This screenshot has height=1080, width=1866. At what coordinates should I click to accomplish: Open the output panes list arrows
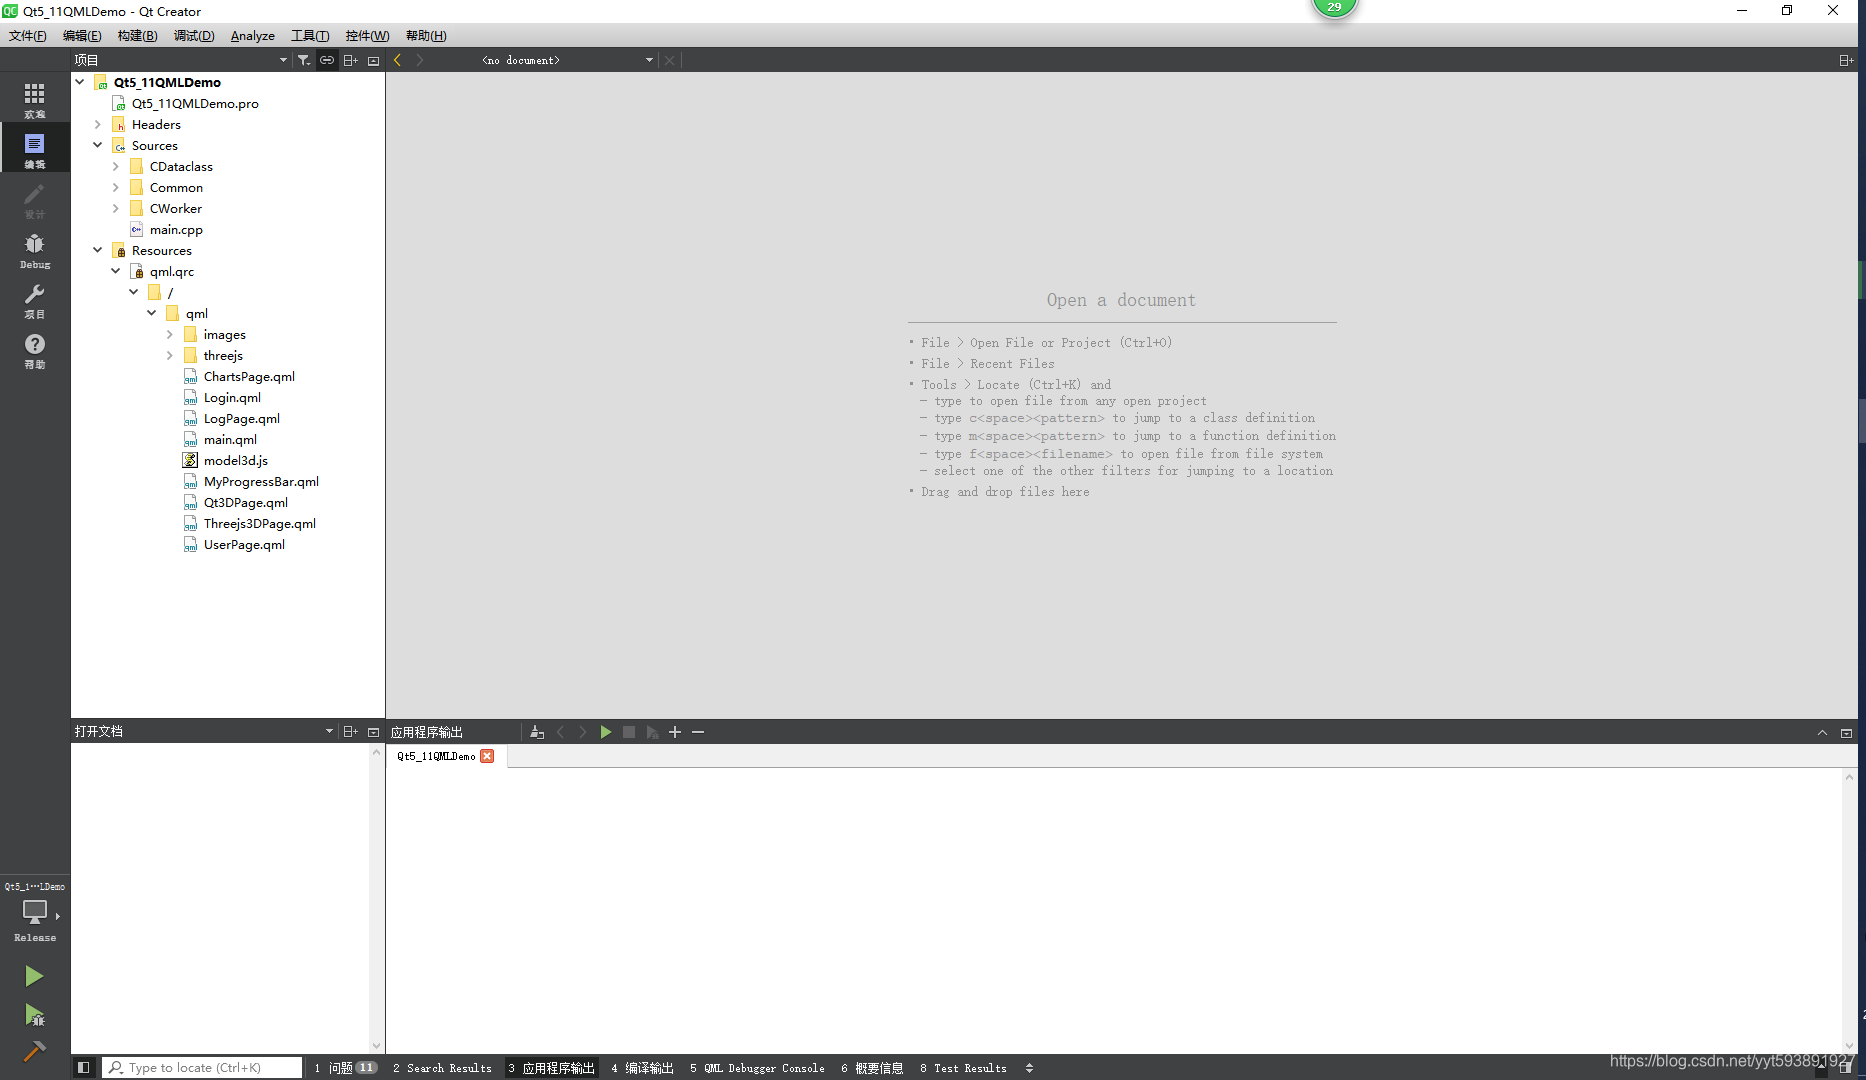pyautogui.click(x=1029, y=1068)
